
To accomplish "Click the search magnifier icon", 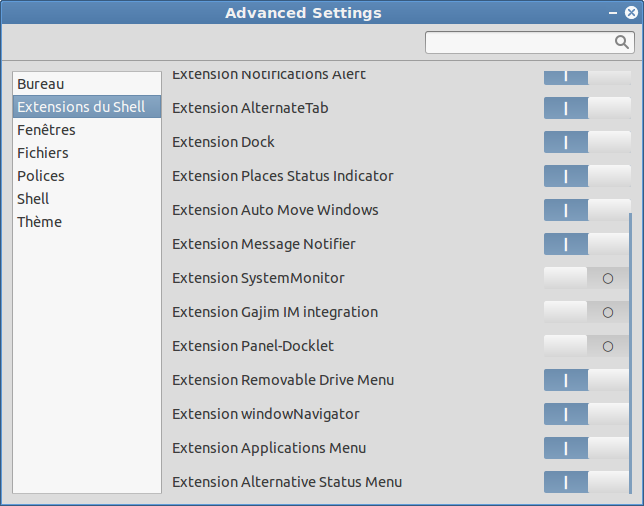I will pos(621,42).
